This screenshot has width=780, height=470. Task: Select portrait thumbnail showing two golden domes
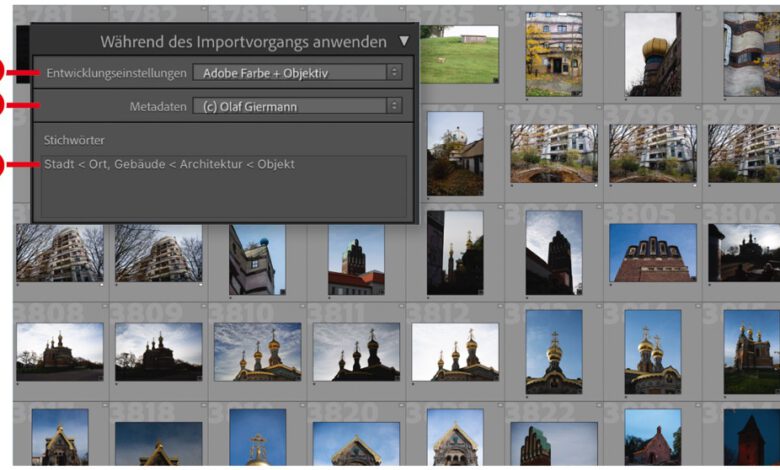pyautogui.click(x=652, y=351)
